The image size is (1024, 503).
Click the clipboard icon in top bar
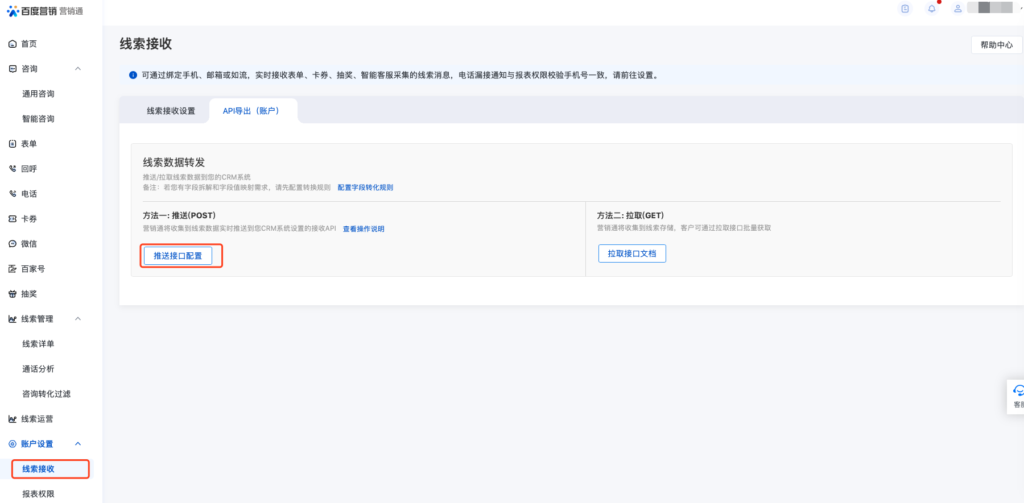pos(905,9)
